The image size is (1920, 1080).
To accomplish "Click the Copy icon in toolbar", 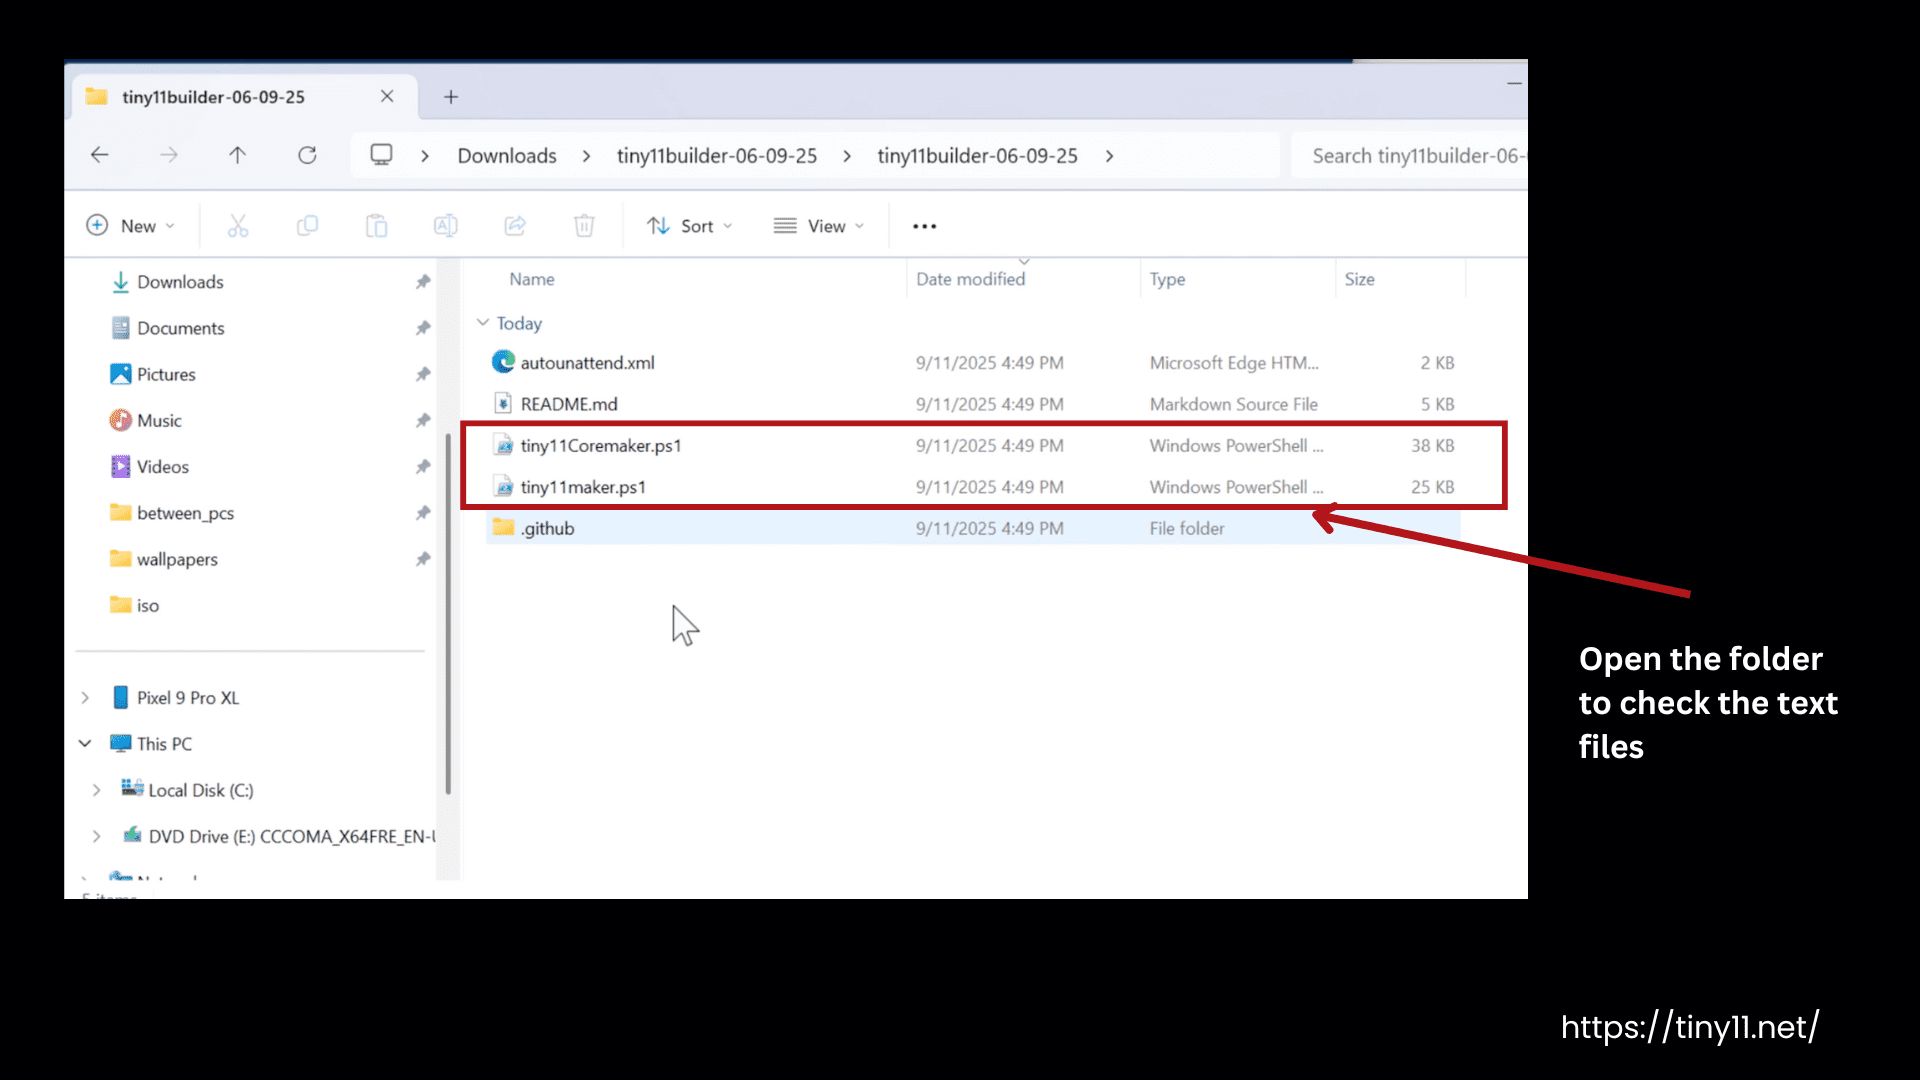I will click(x=307, y=226).
